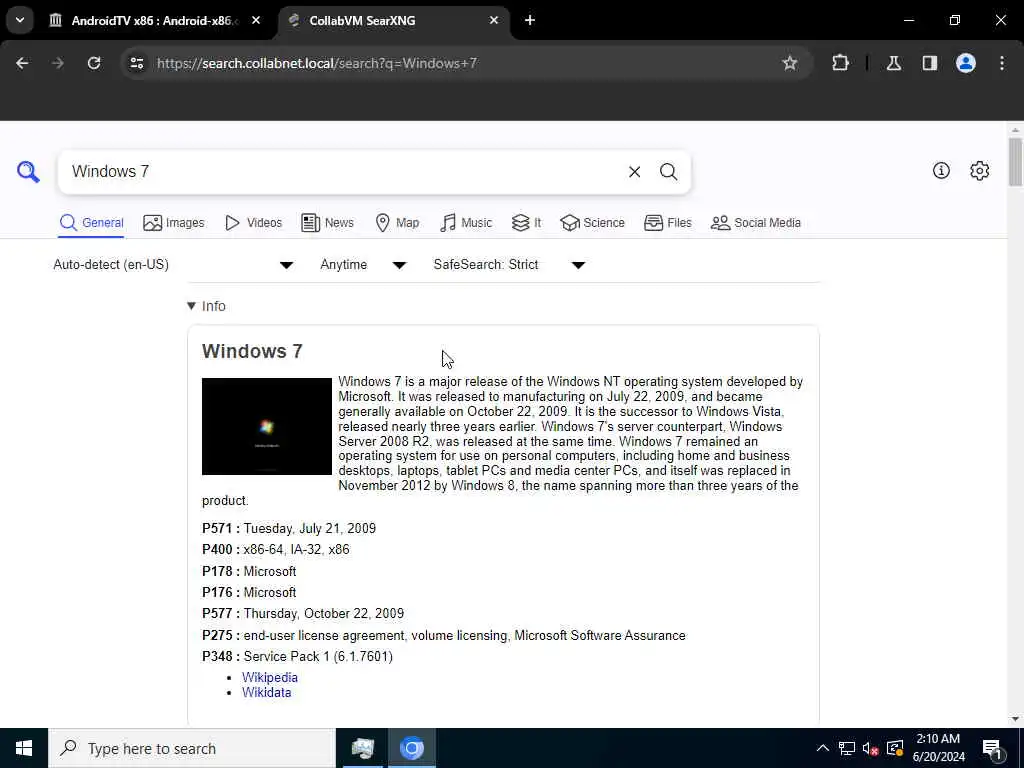Switch to the Social Media category
1024x768 pixels.
coord(756,223)
